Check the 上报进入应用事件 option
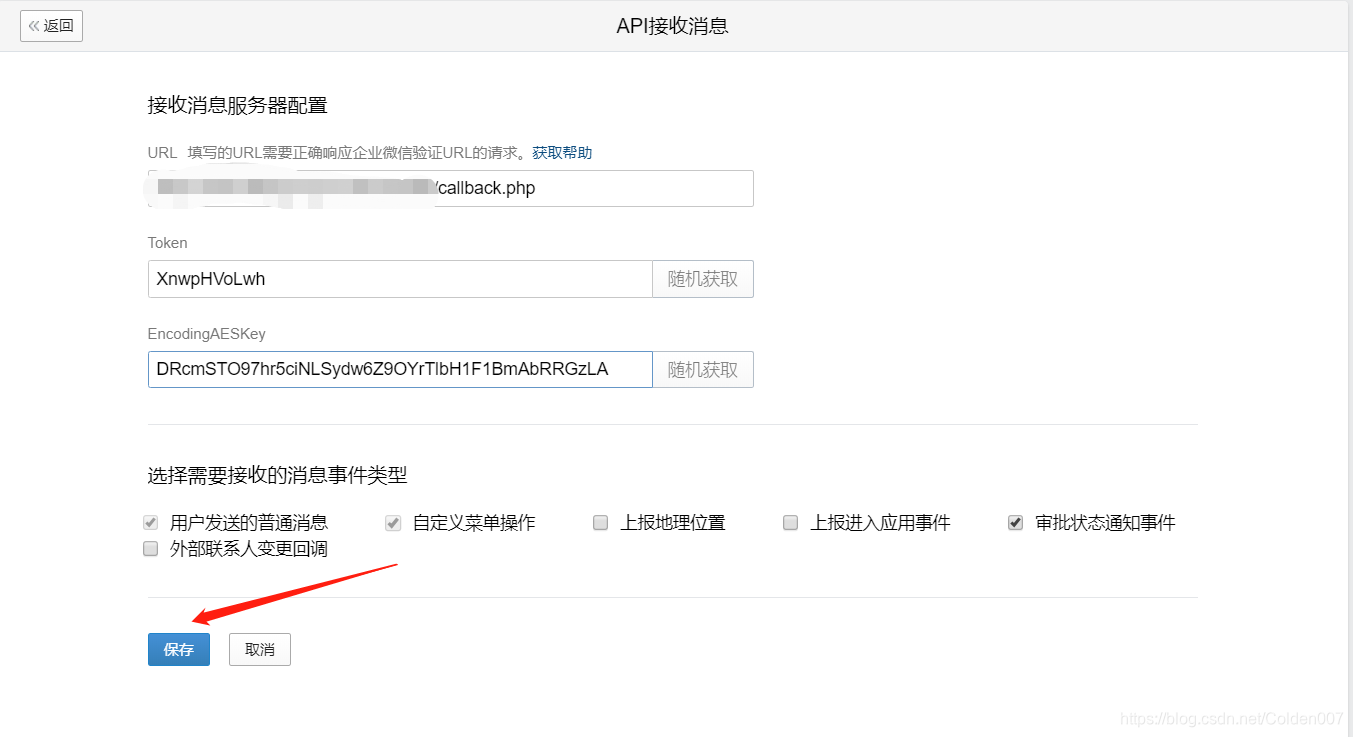The height and width of the screenshot is (737, 1353). point(790,522)
